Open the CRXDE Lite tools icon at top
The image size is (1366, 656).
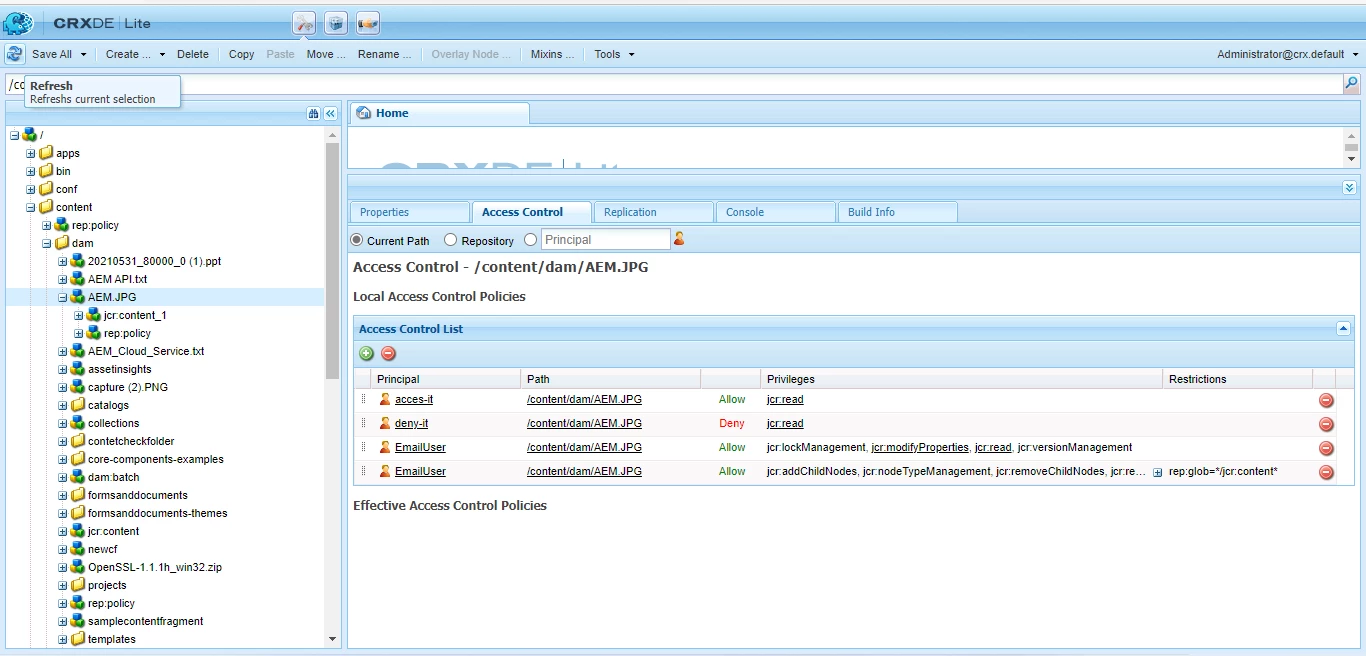tap(305, 22)
